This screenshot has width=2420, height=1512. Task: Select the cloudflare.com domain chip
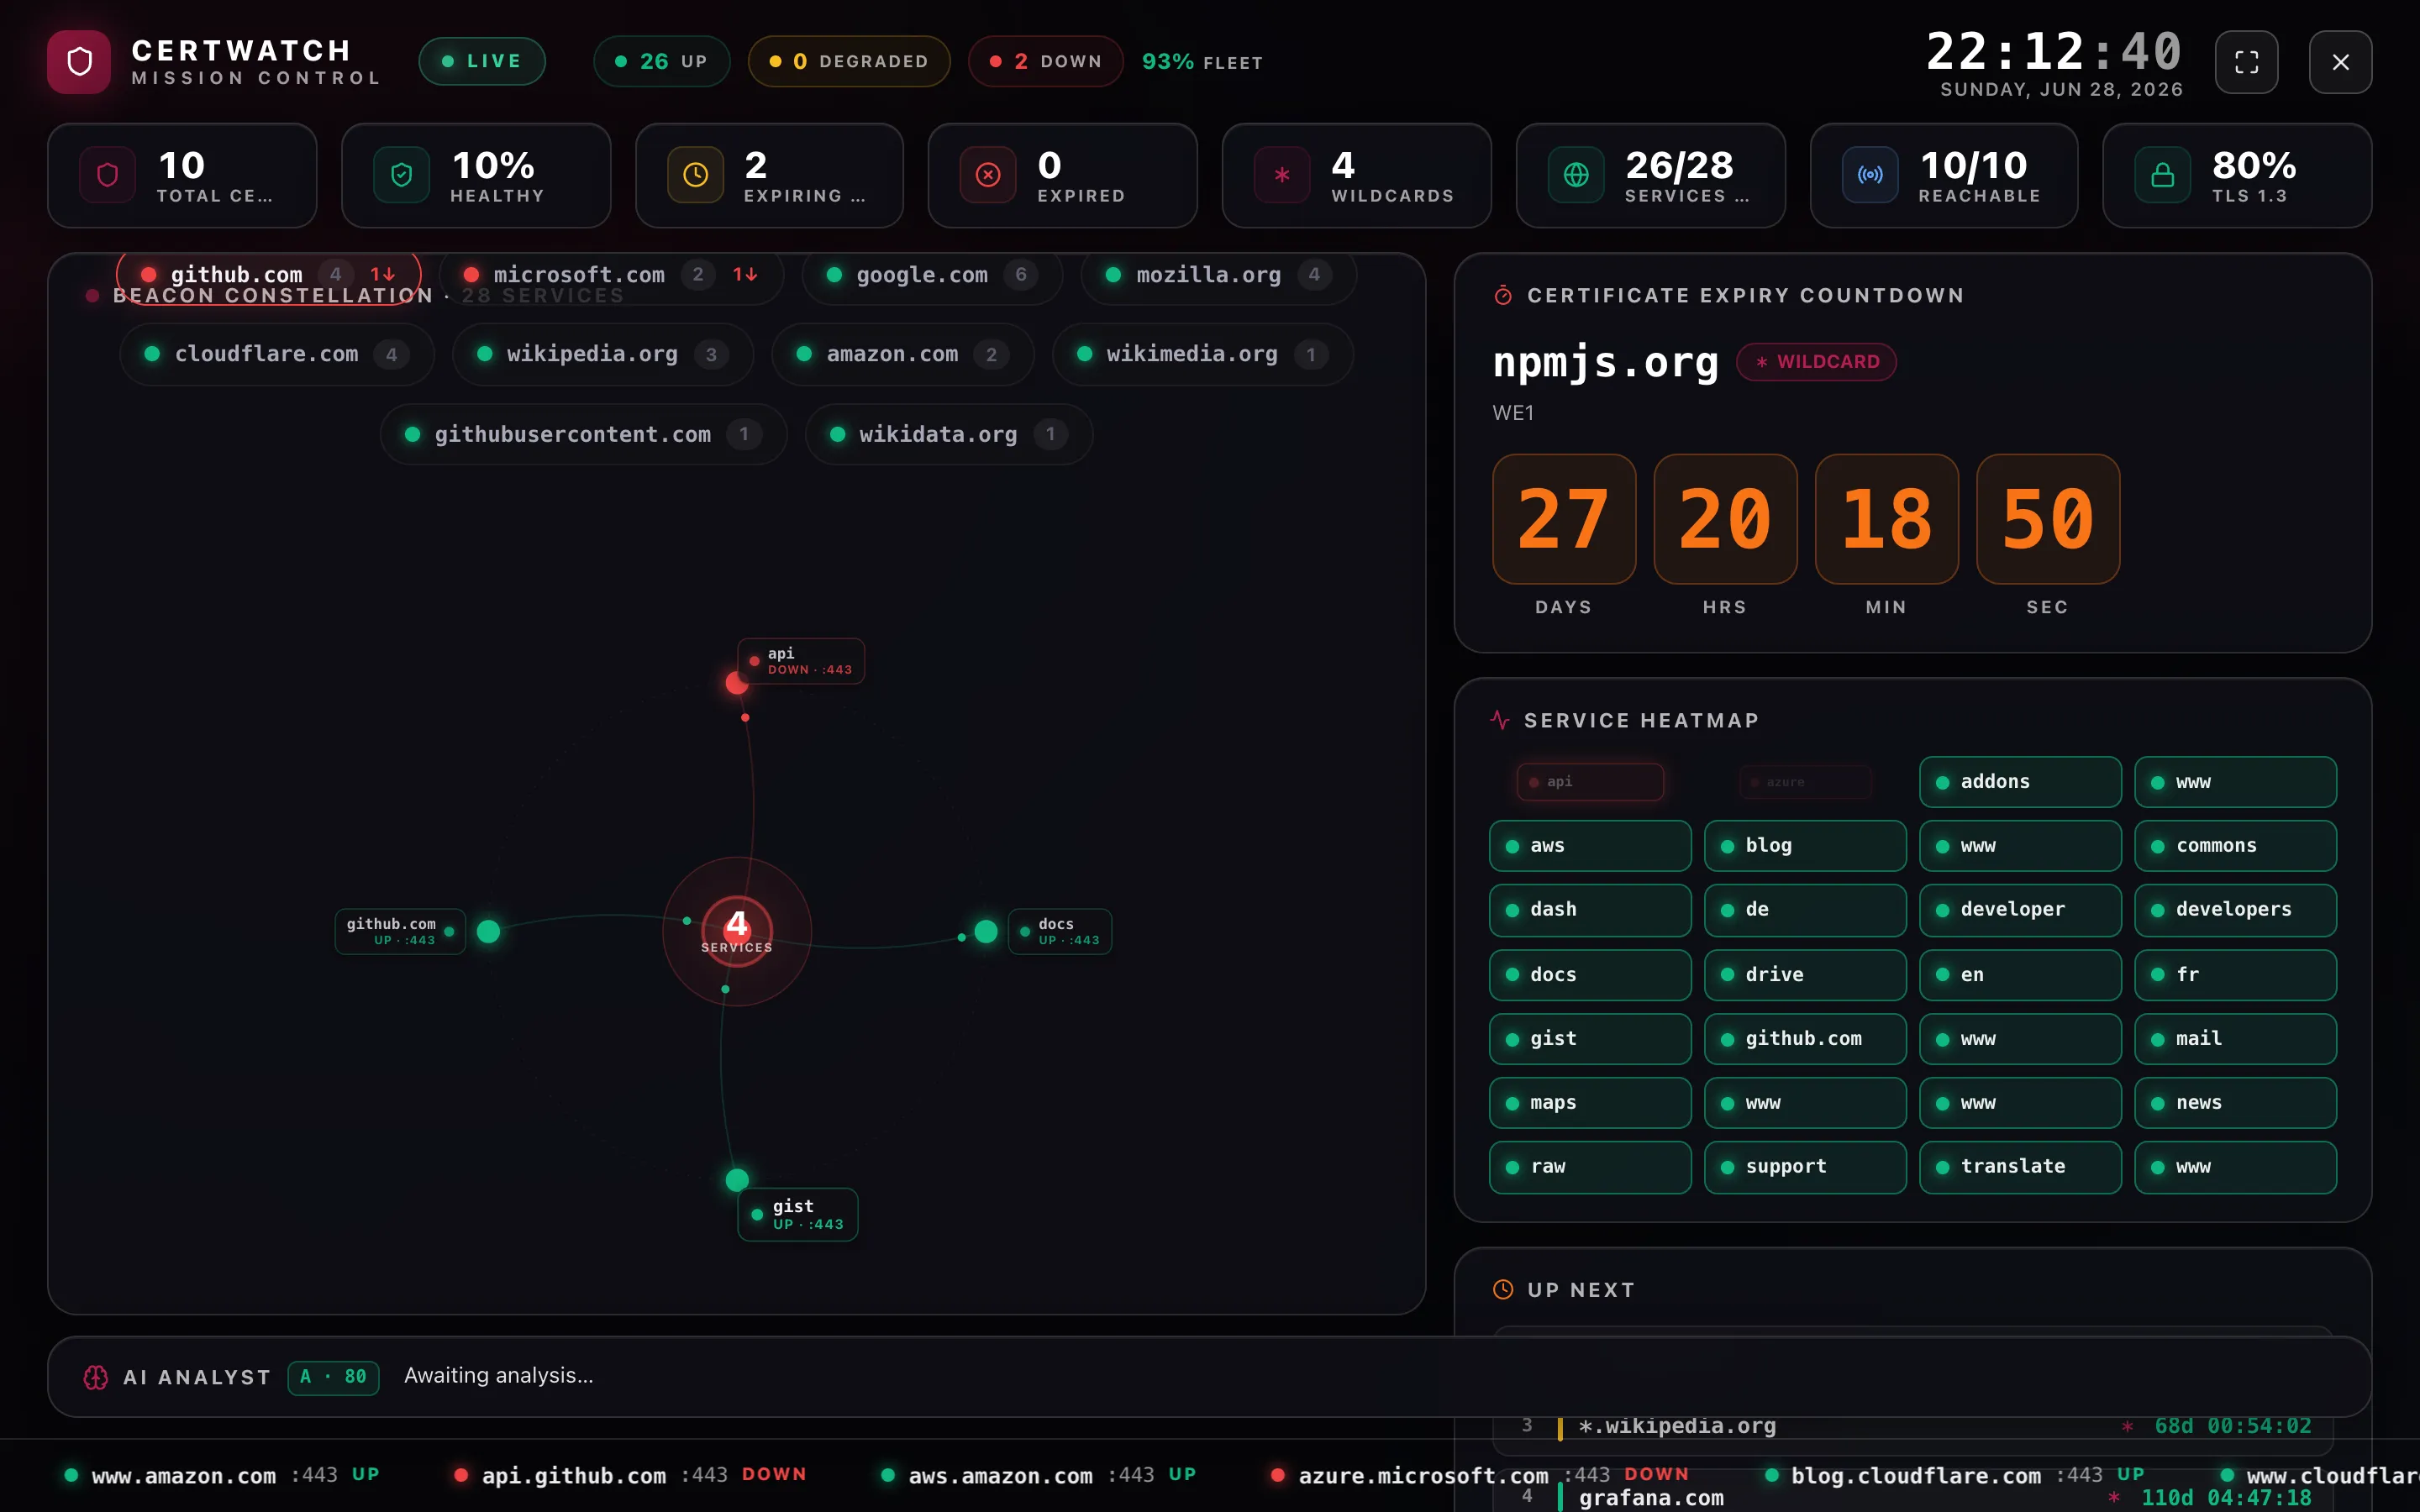pos(277,354)
